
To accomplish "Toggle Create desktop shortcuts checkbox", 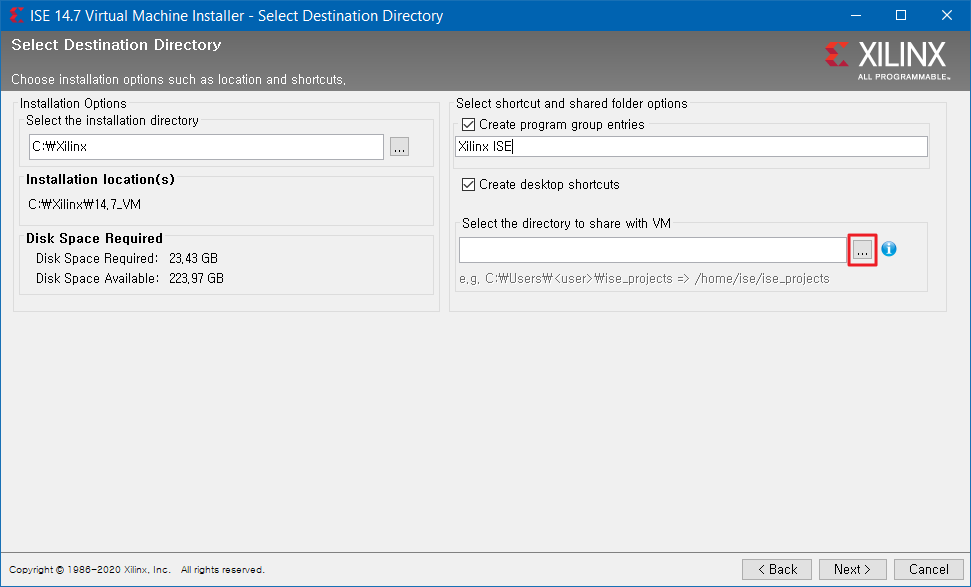I will click(469, 185).
